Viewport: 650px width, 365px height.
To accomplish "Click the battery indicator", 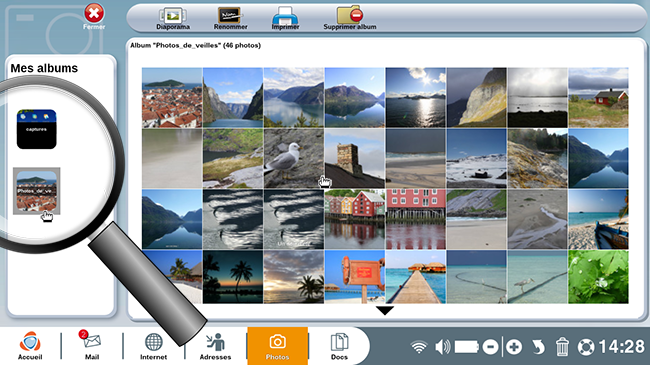I will click(467, 347).
